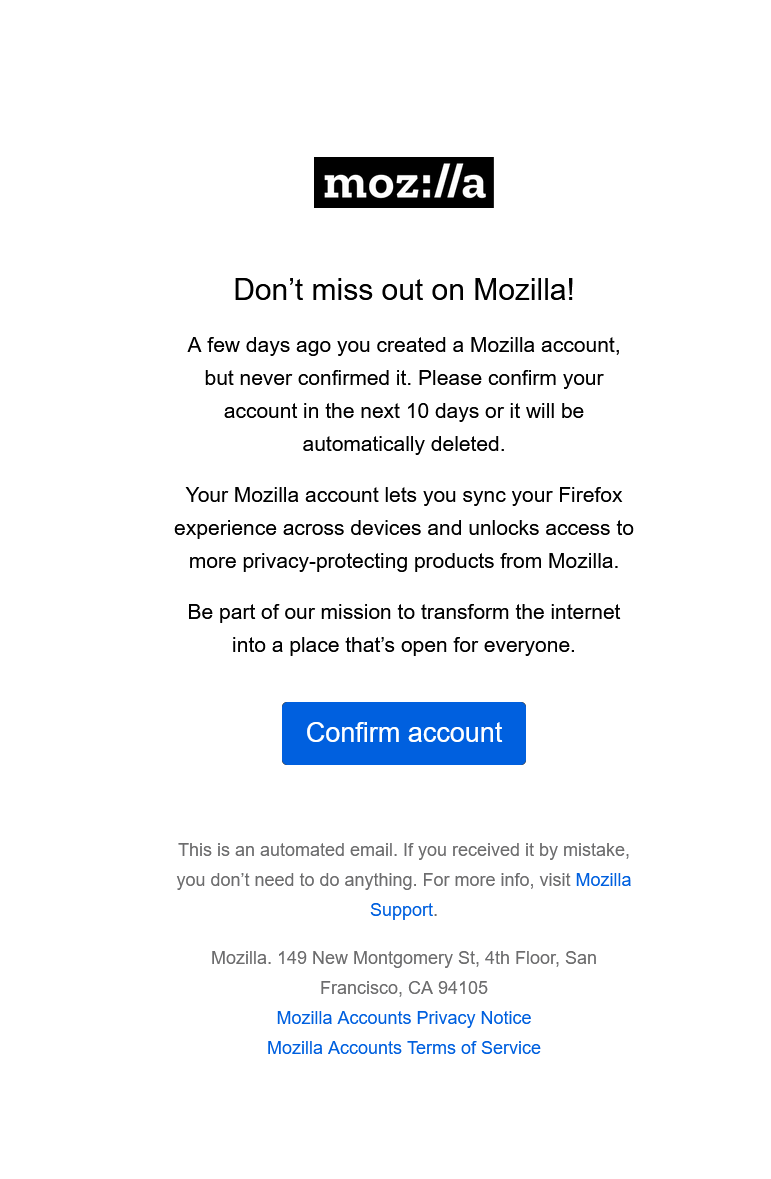
Task: Click the 'Don't miss out on Mozilla!' heading
Action: pos(403,289)
